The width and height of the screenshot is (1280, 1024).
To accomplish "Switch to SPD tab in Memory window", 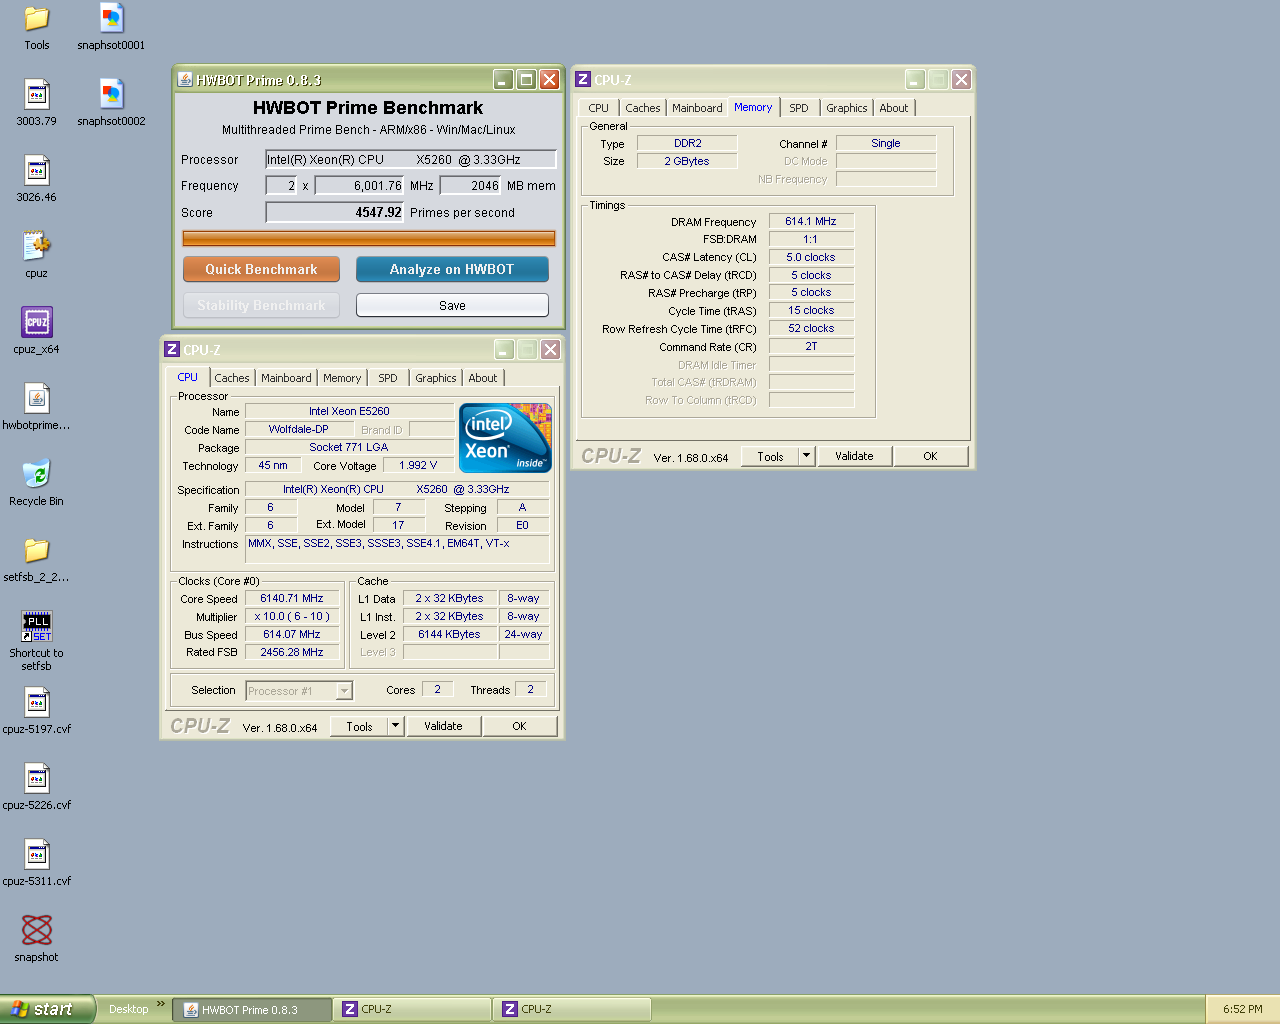I will [x=799, y=108].
